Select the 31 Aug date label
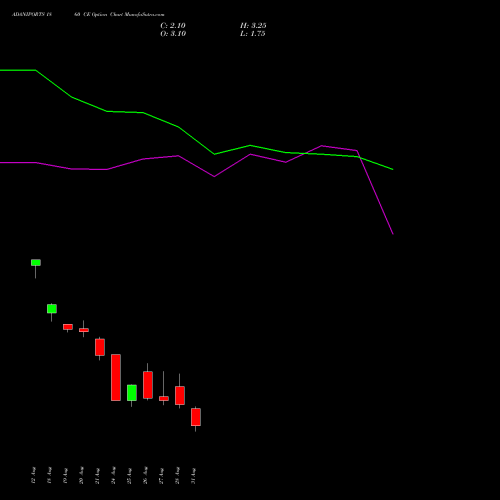 coord(193,476)
